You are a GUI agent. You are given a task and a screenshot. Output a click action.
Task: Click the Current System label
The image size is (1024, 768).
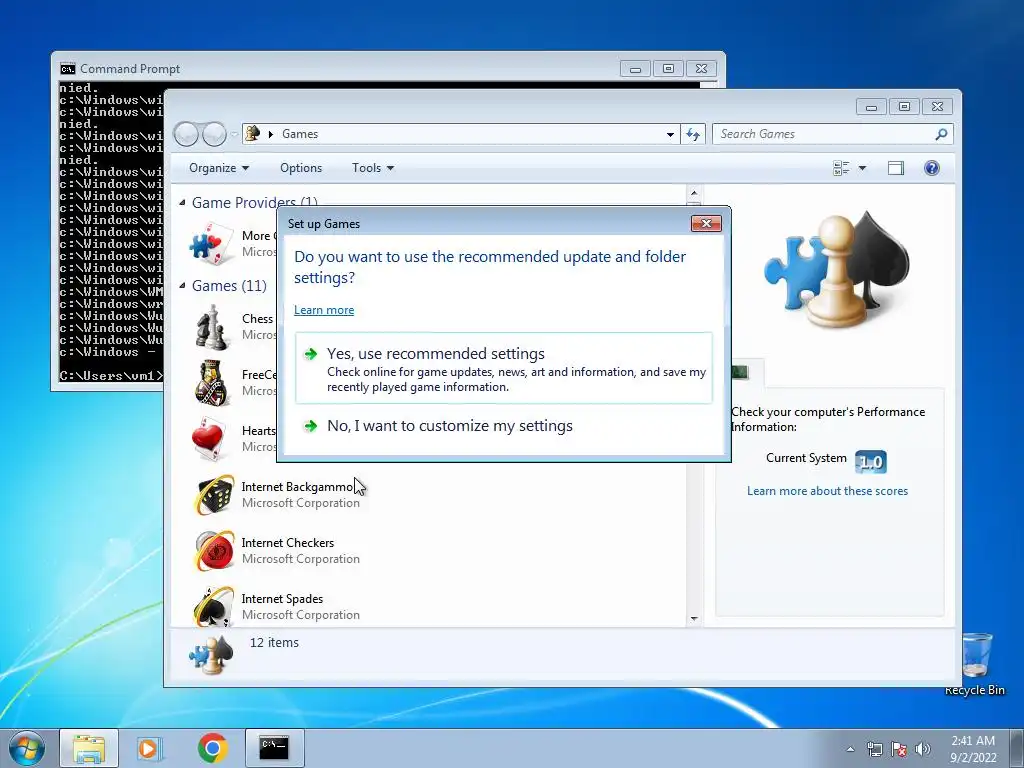click(x=806, y=458)
